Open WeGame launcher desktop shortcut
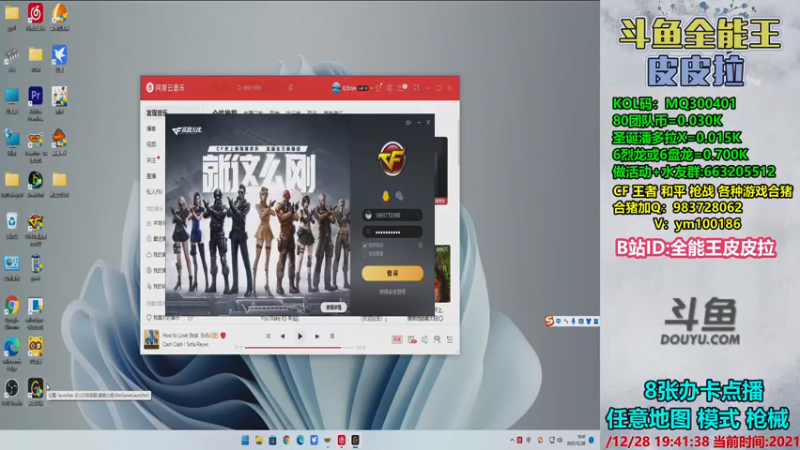 [35, 392]
